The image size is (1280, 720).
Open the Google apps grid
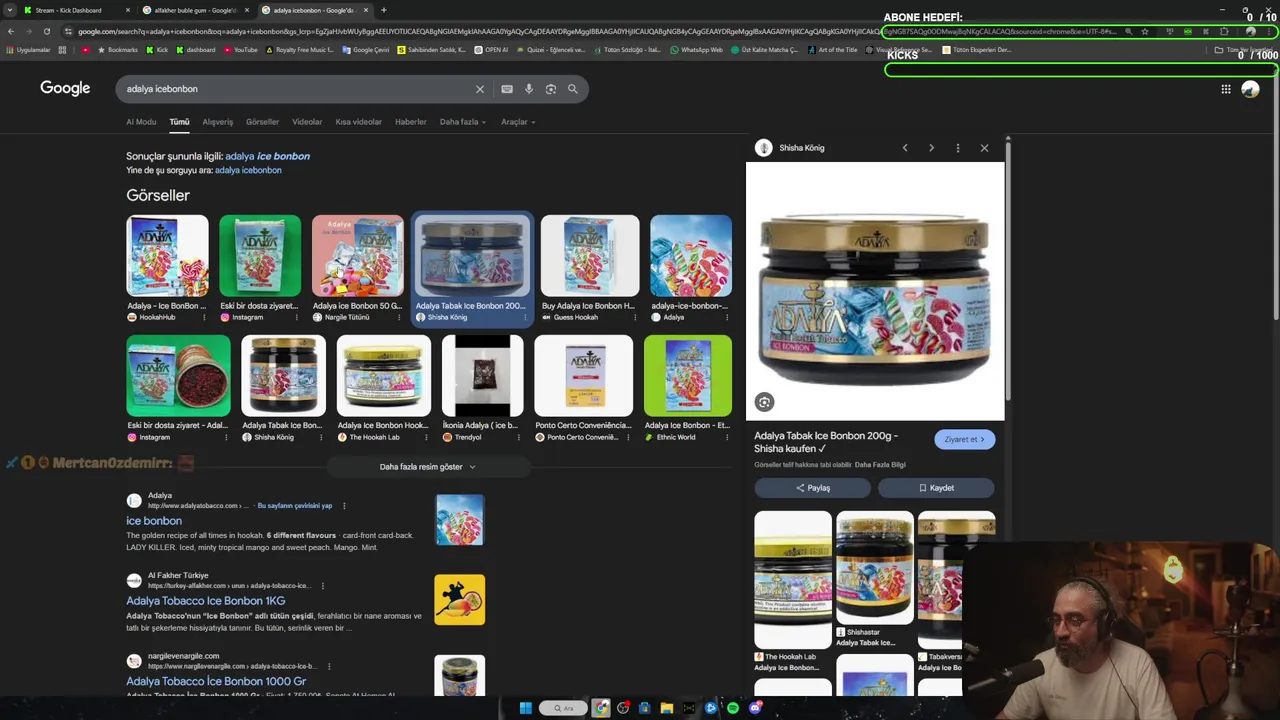click(x=1226, y=89)
